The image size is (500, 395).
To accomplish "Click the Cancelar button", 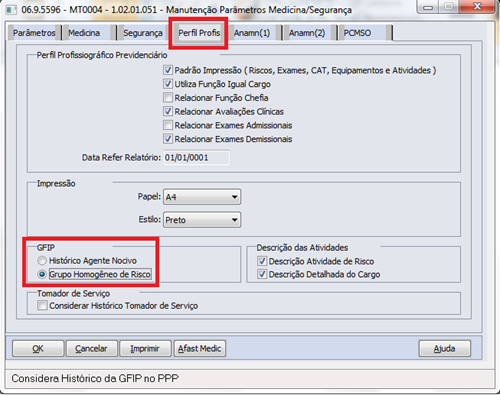I will coord(92,349).
